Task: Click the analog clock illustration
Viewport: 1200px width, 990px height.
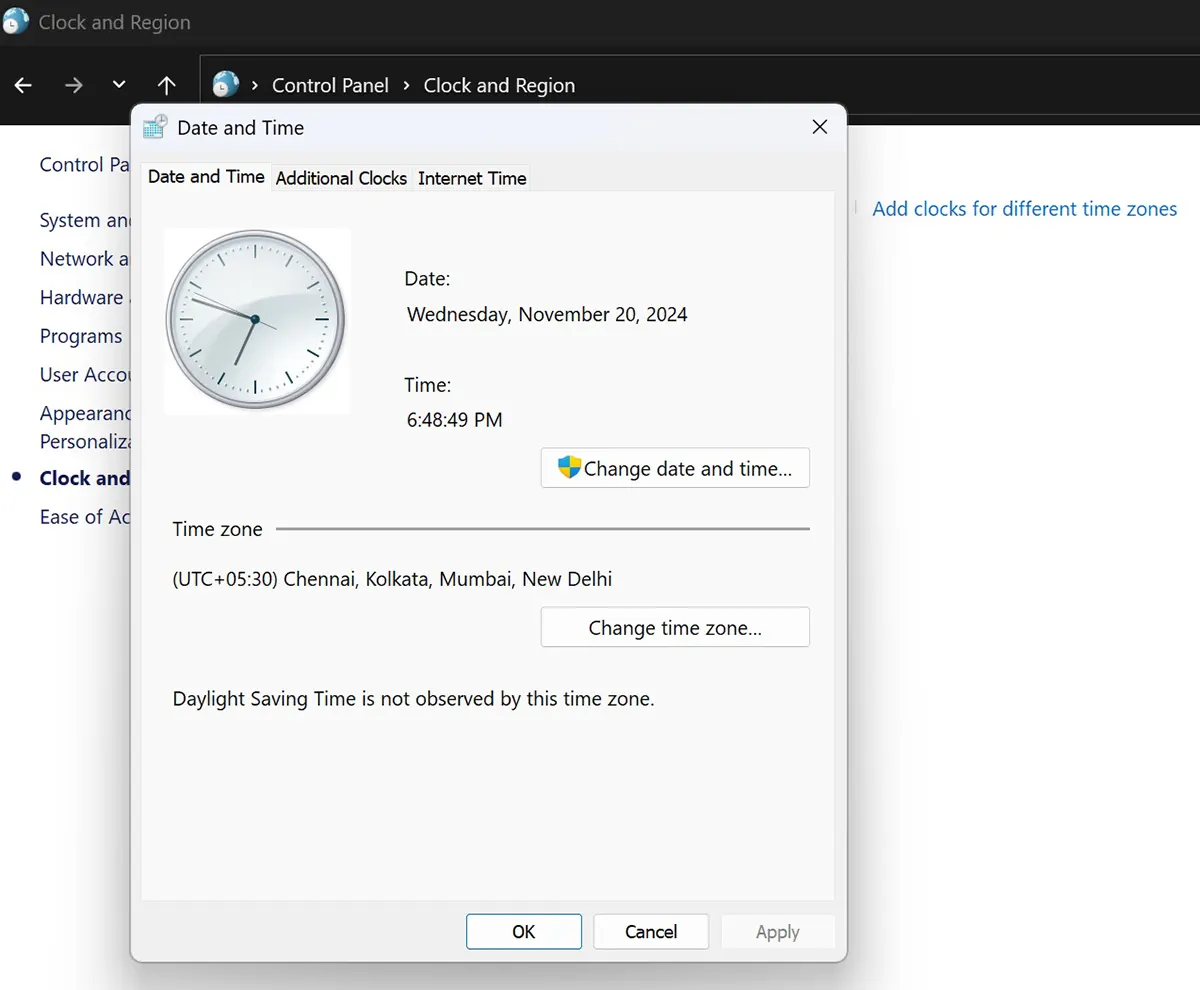Action: pos(256,320)
